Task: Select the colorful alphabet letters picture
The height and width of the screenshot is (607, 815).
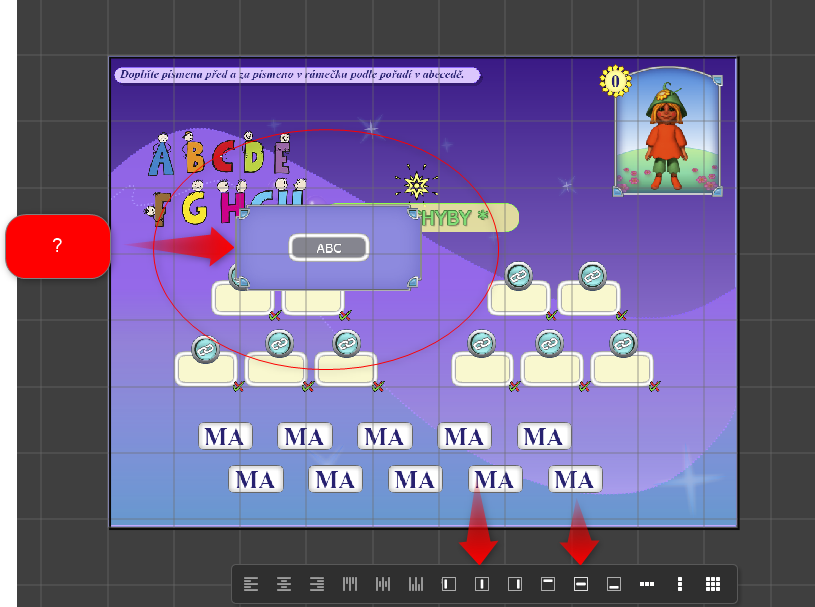Action: [x=225, y=177]
